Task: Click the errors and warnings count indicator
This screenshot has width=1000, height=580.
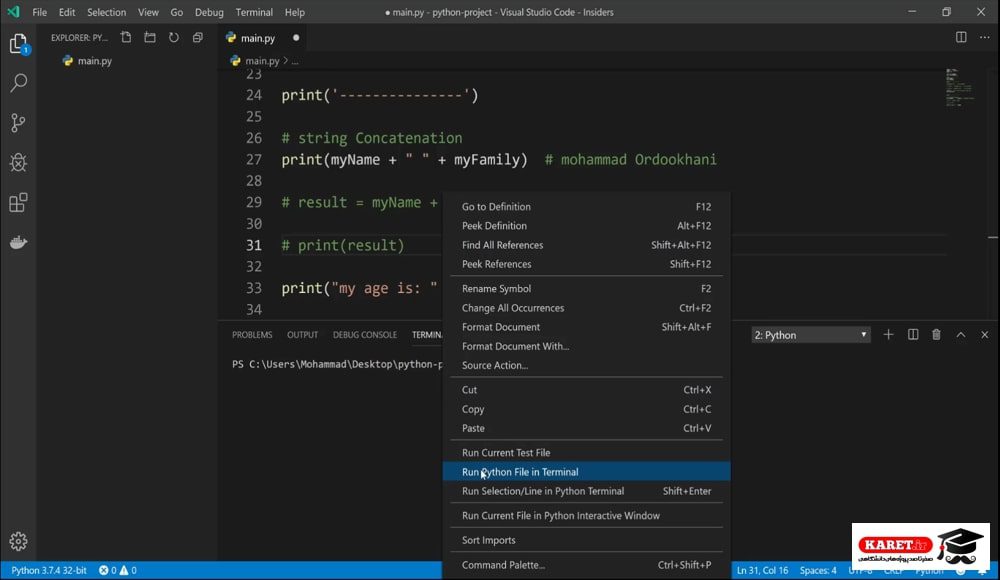Action: click(x=118, y=570)
